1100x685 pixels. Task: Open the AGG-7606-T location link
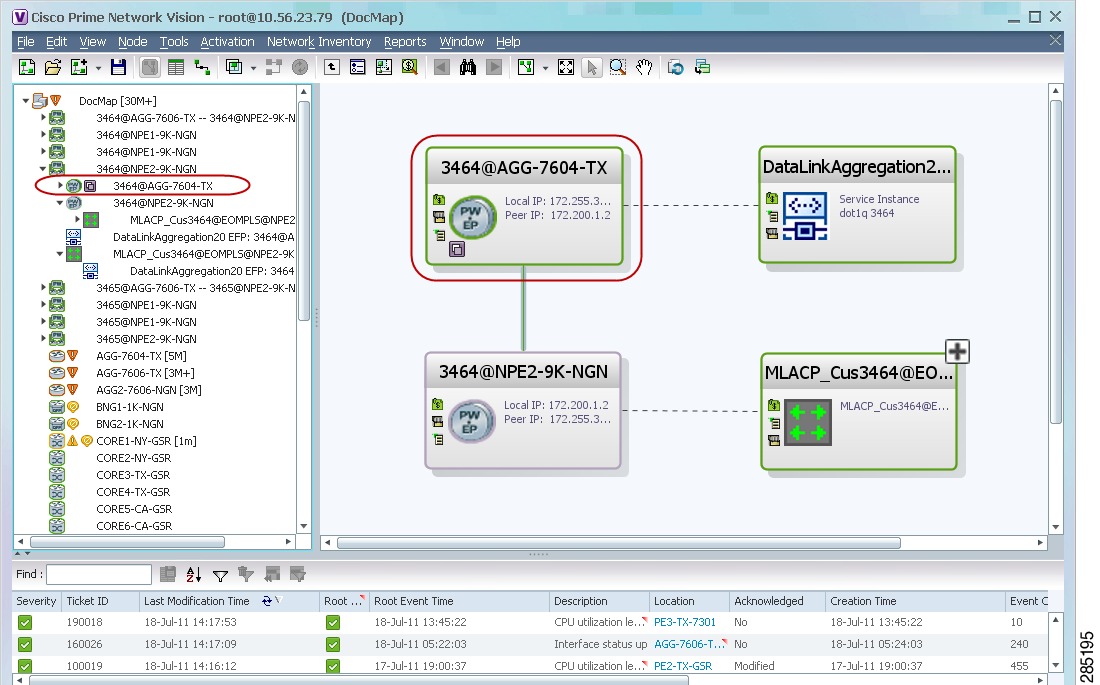click(x=688, y=644)
